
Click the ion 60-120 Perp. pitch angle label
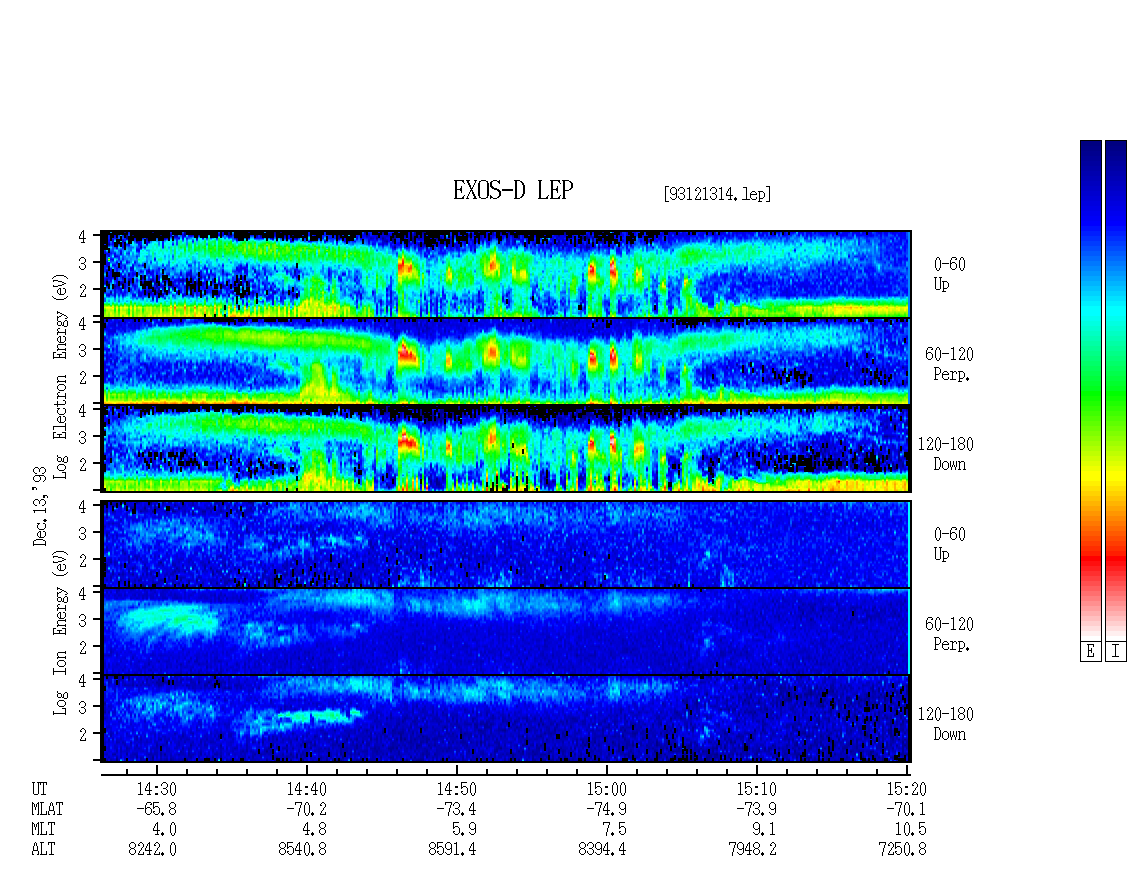tap(949, 634)
